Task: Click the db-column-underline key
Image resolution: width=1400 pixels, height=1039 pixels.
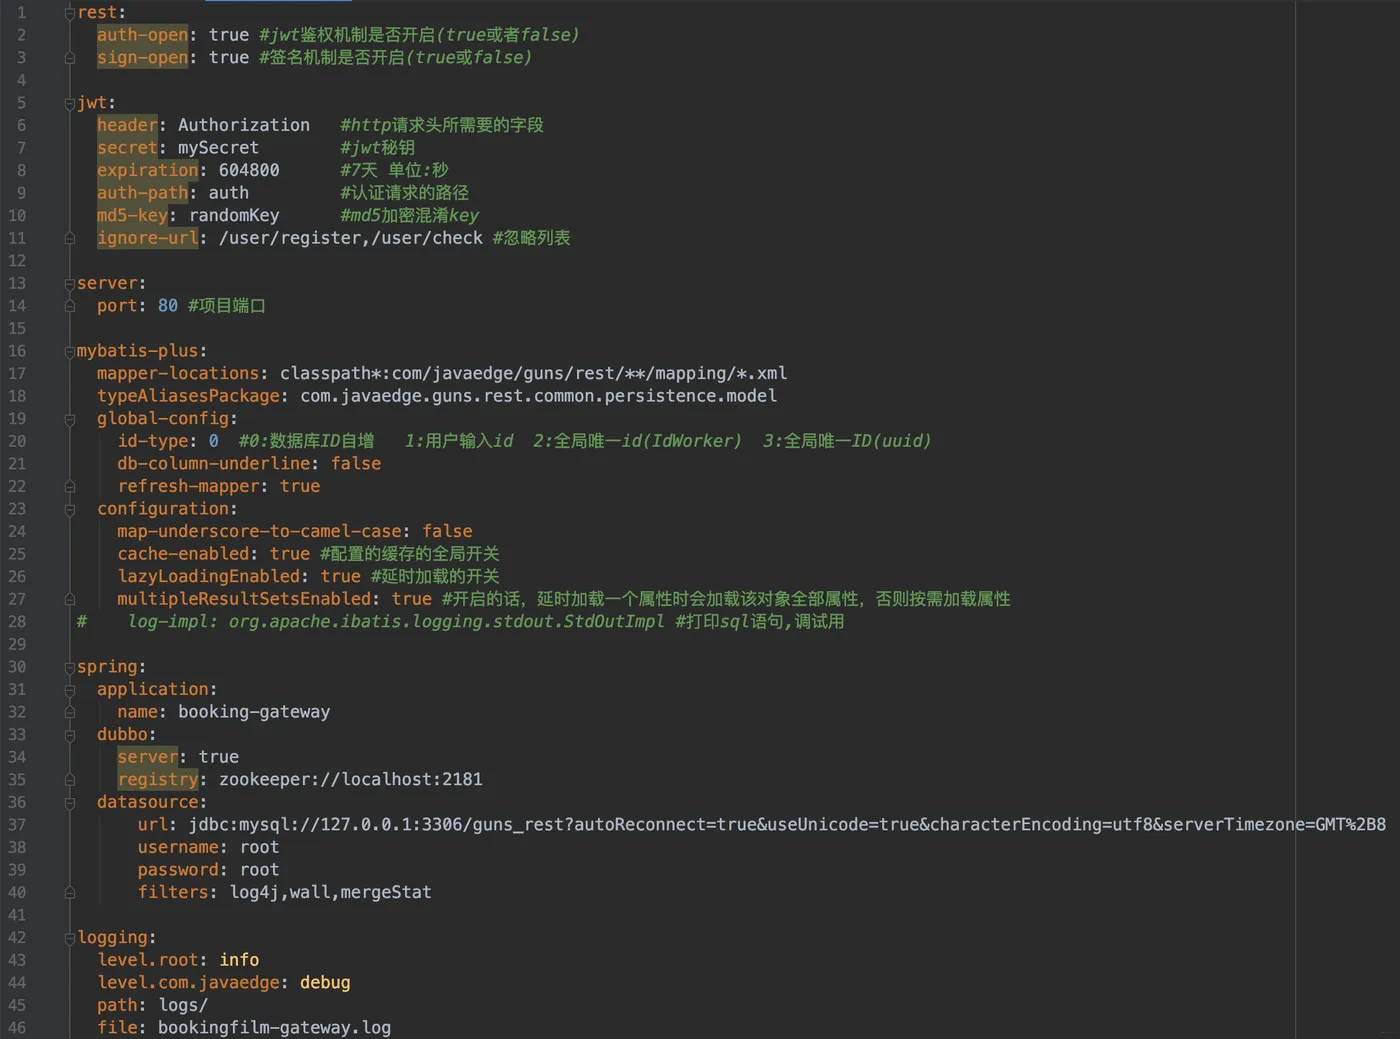Action: [214, 464]
